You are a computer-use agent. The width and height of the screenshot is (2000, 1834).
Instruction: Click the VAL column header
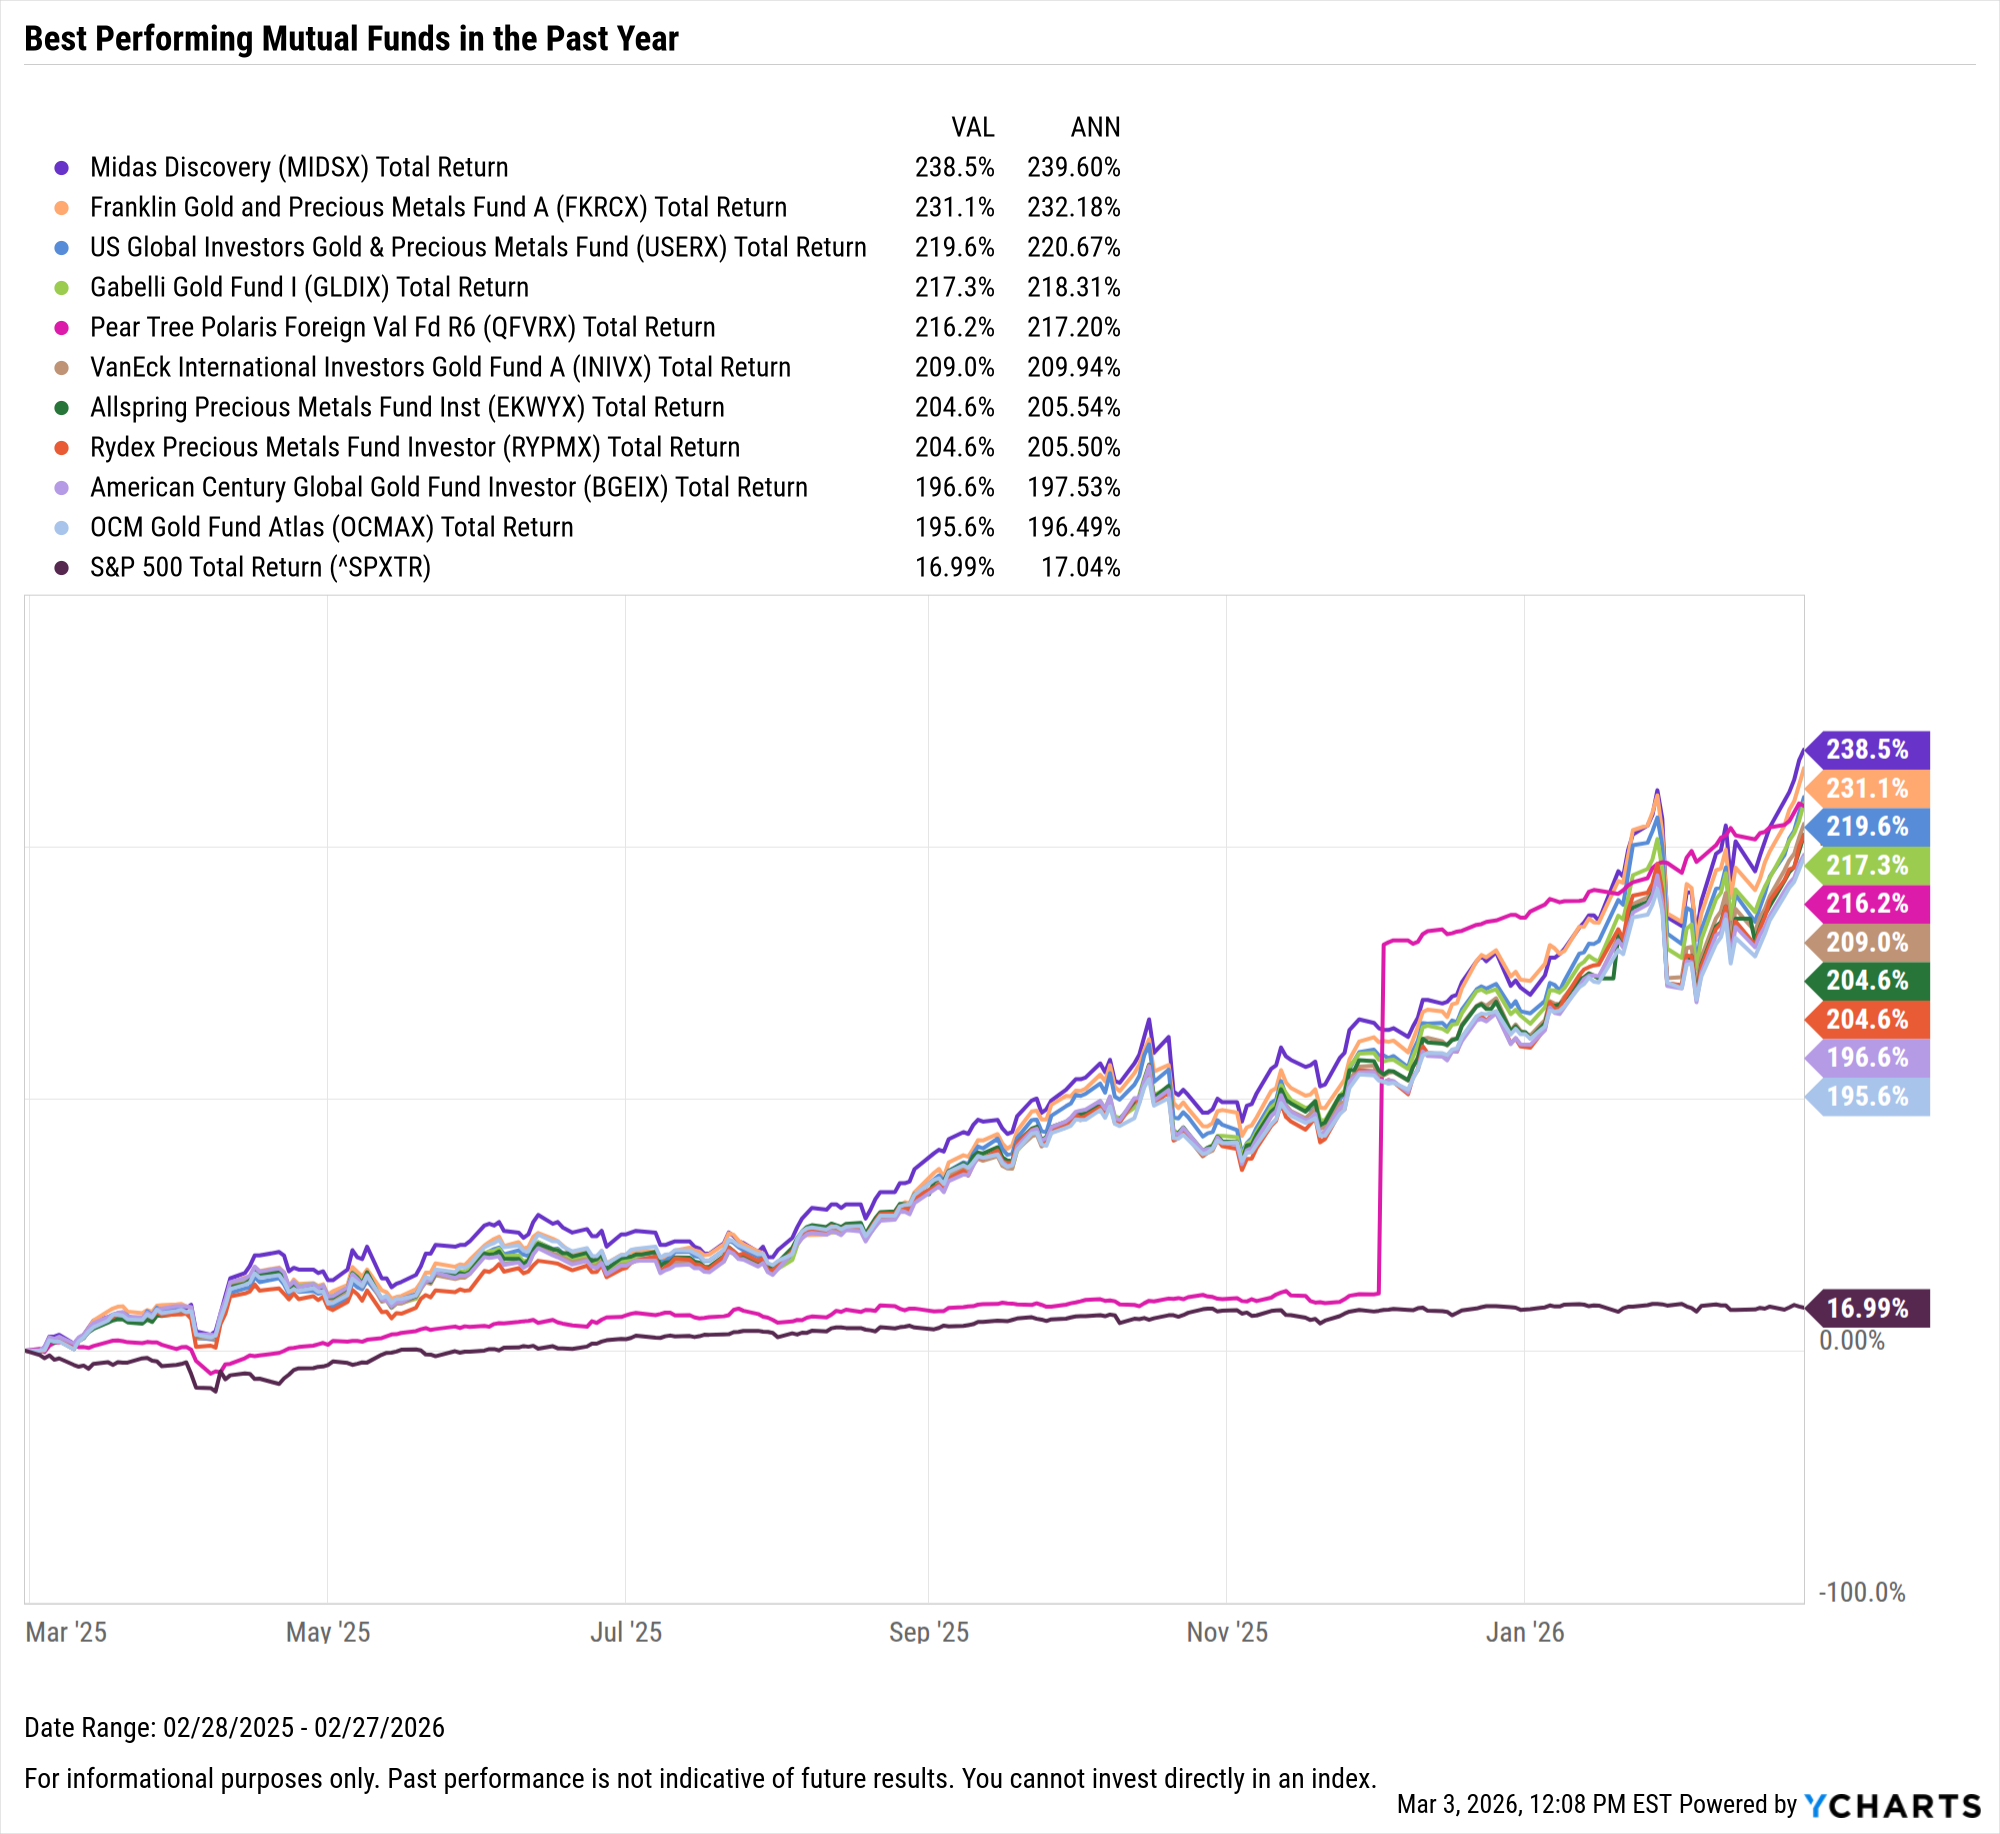click(x=972, y=127)
